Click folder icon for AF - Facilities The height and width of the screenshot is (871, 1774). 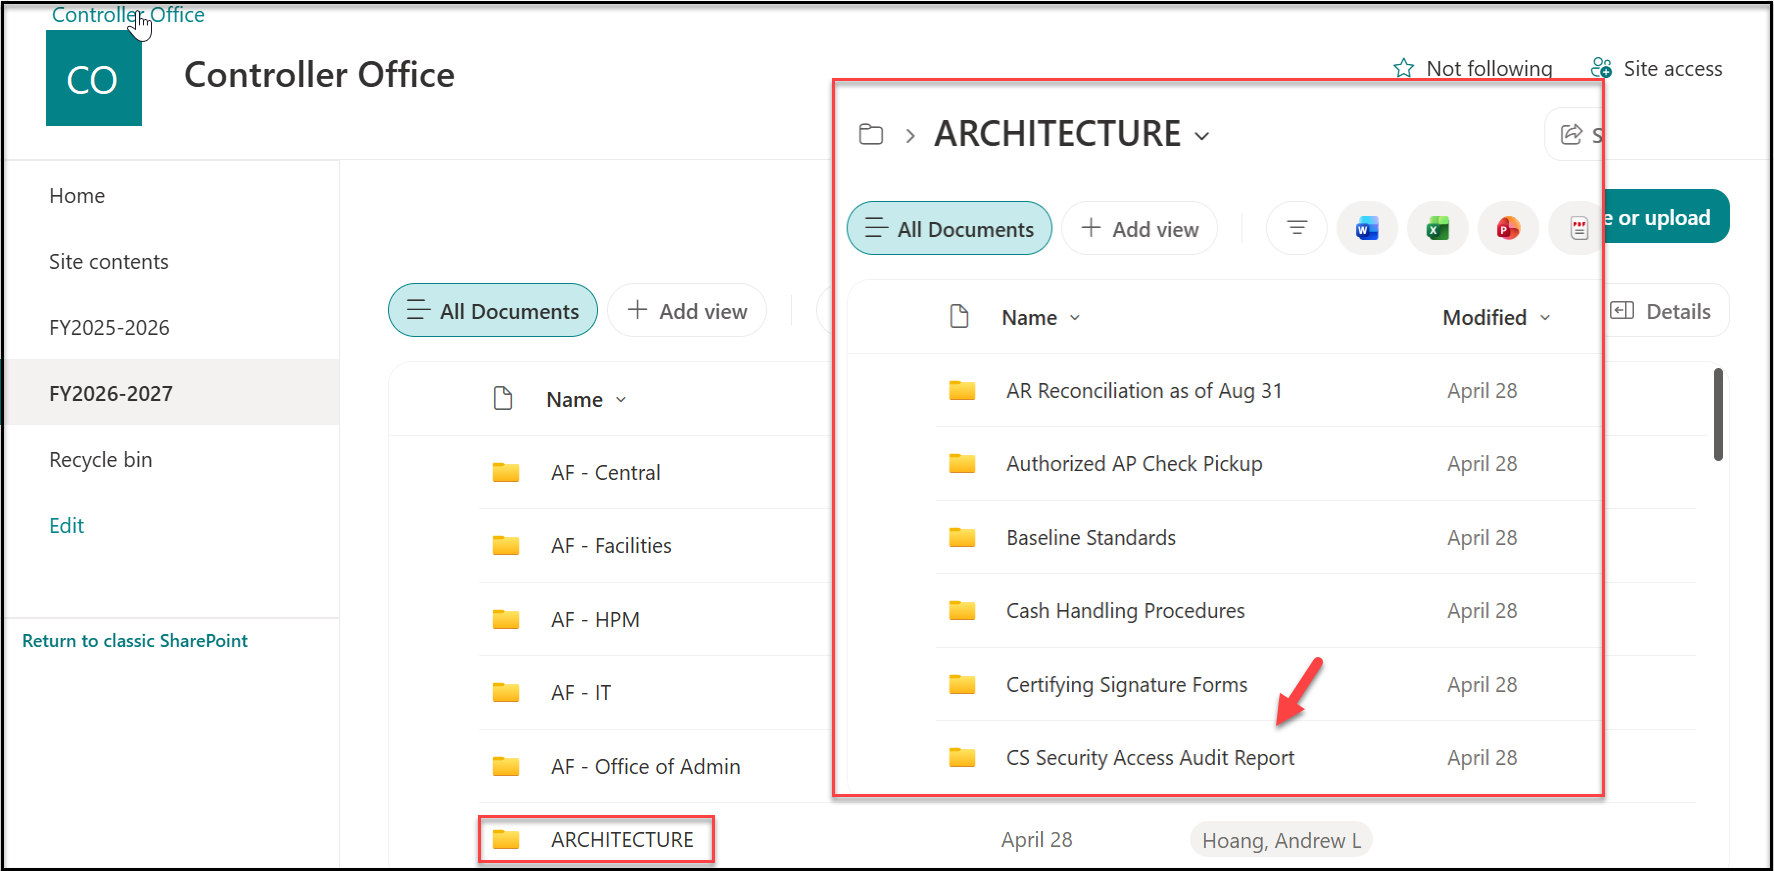tap(506, 545)
